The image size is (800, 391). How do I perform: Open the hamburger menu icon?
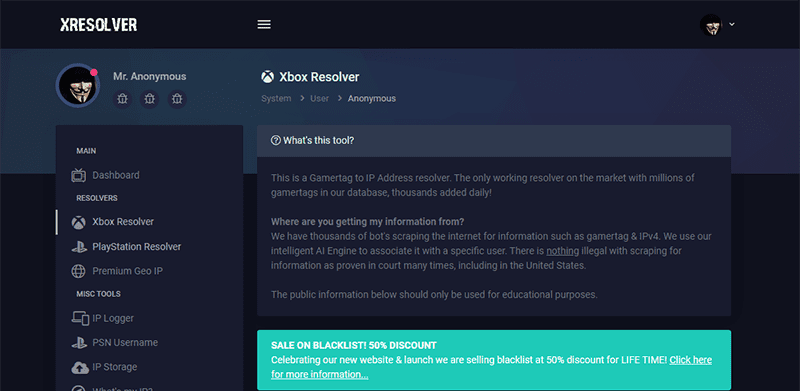coord(264,25)
